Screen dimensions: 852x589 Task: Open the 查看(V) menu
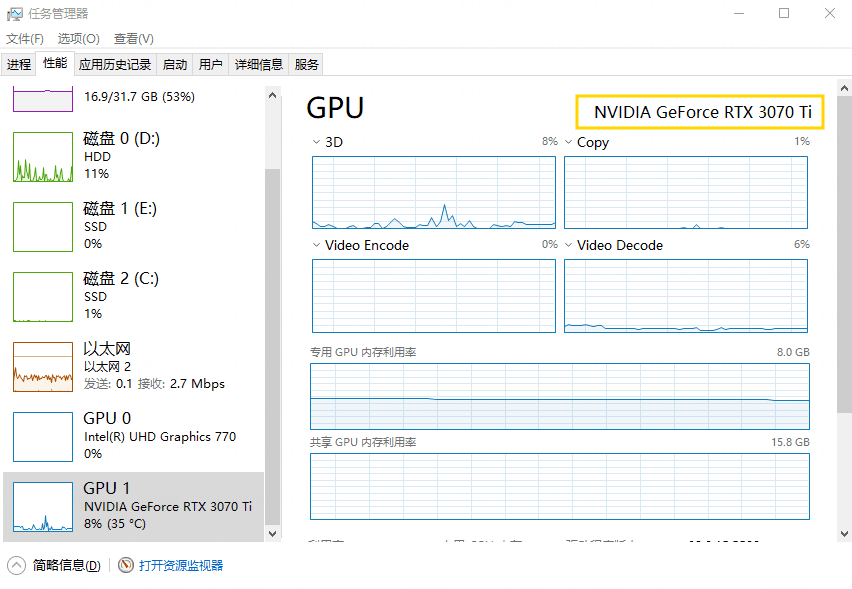[x=133, y=39]
